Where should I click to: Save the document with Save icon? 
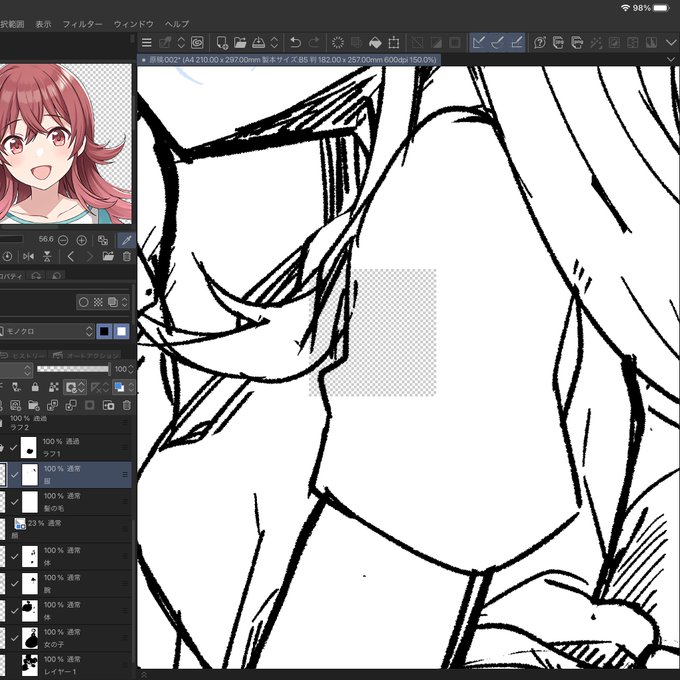point(258,42)
